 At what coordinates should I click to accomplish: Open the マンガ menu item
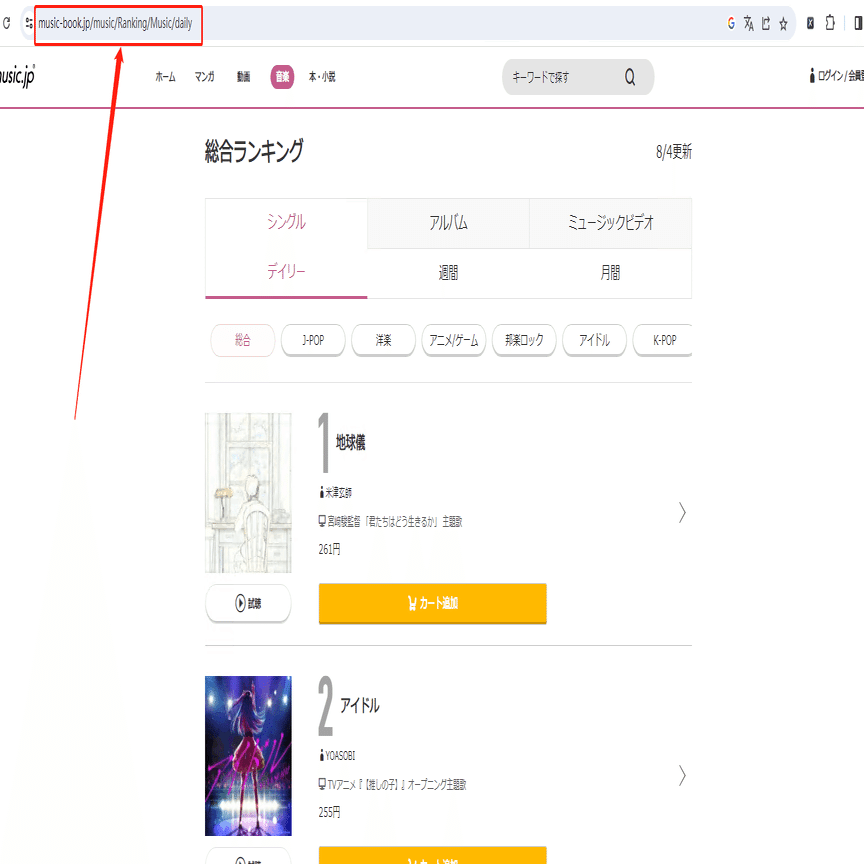pos(204,77)
